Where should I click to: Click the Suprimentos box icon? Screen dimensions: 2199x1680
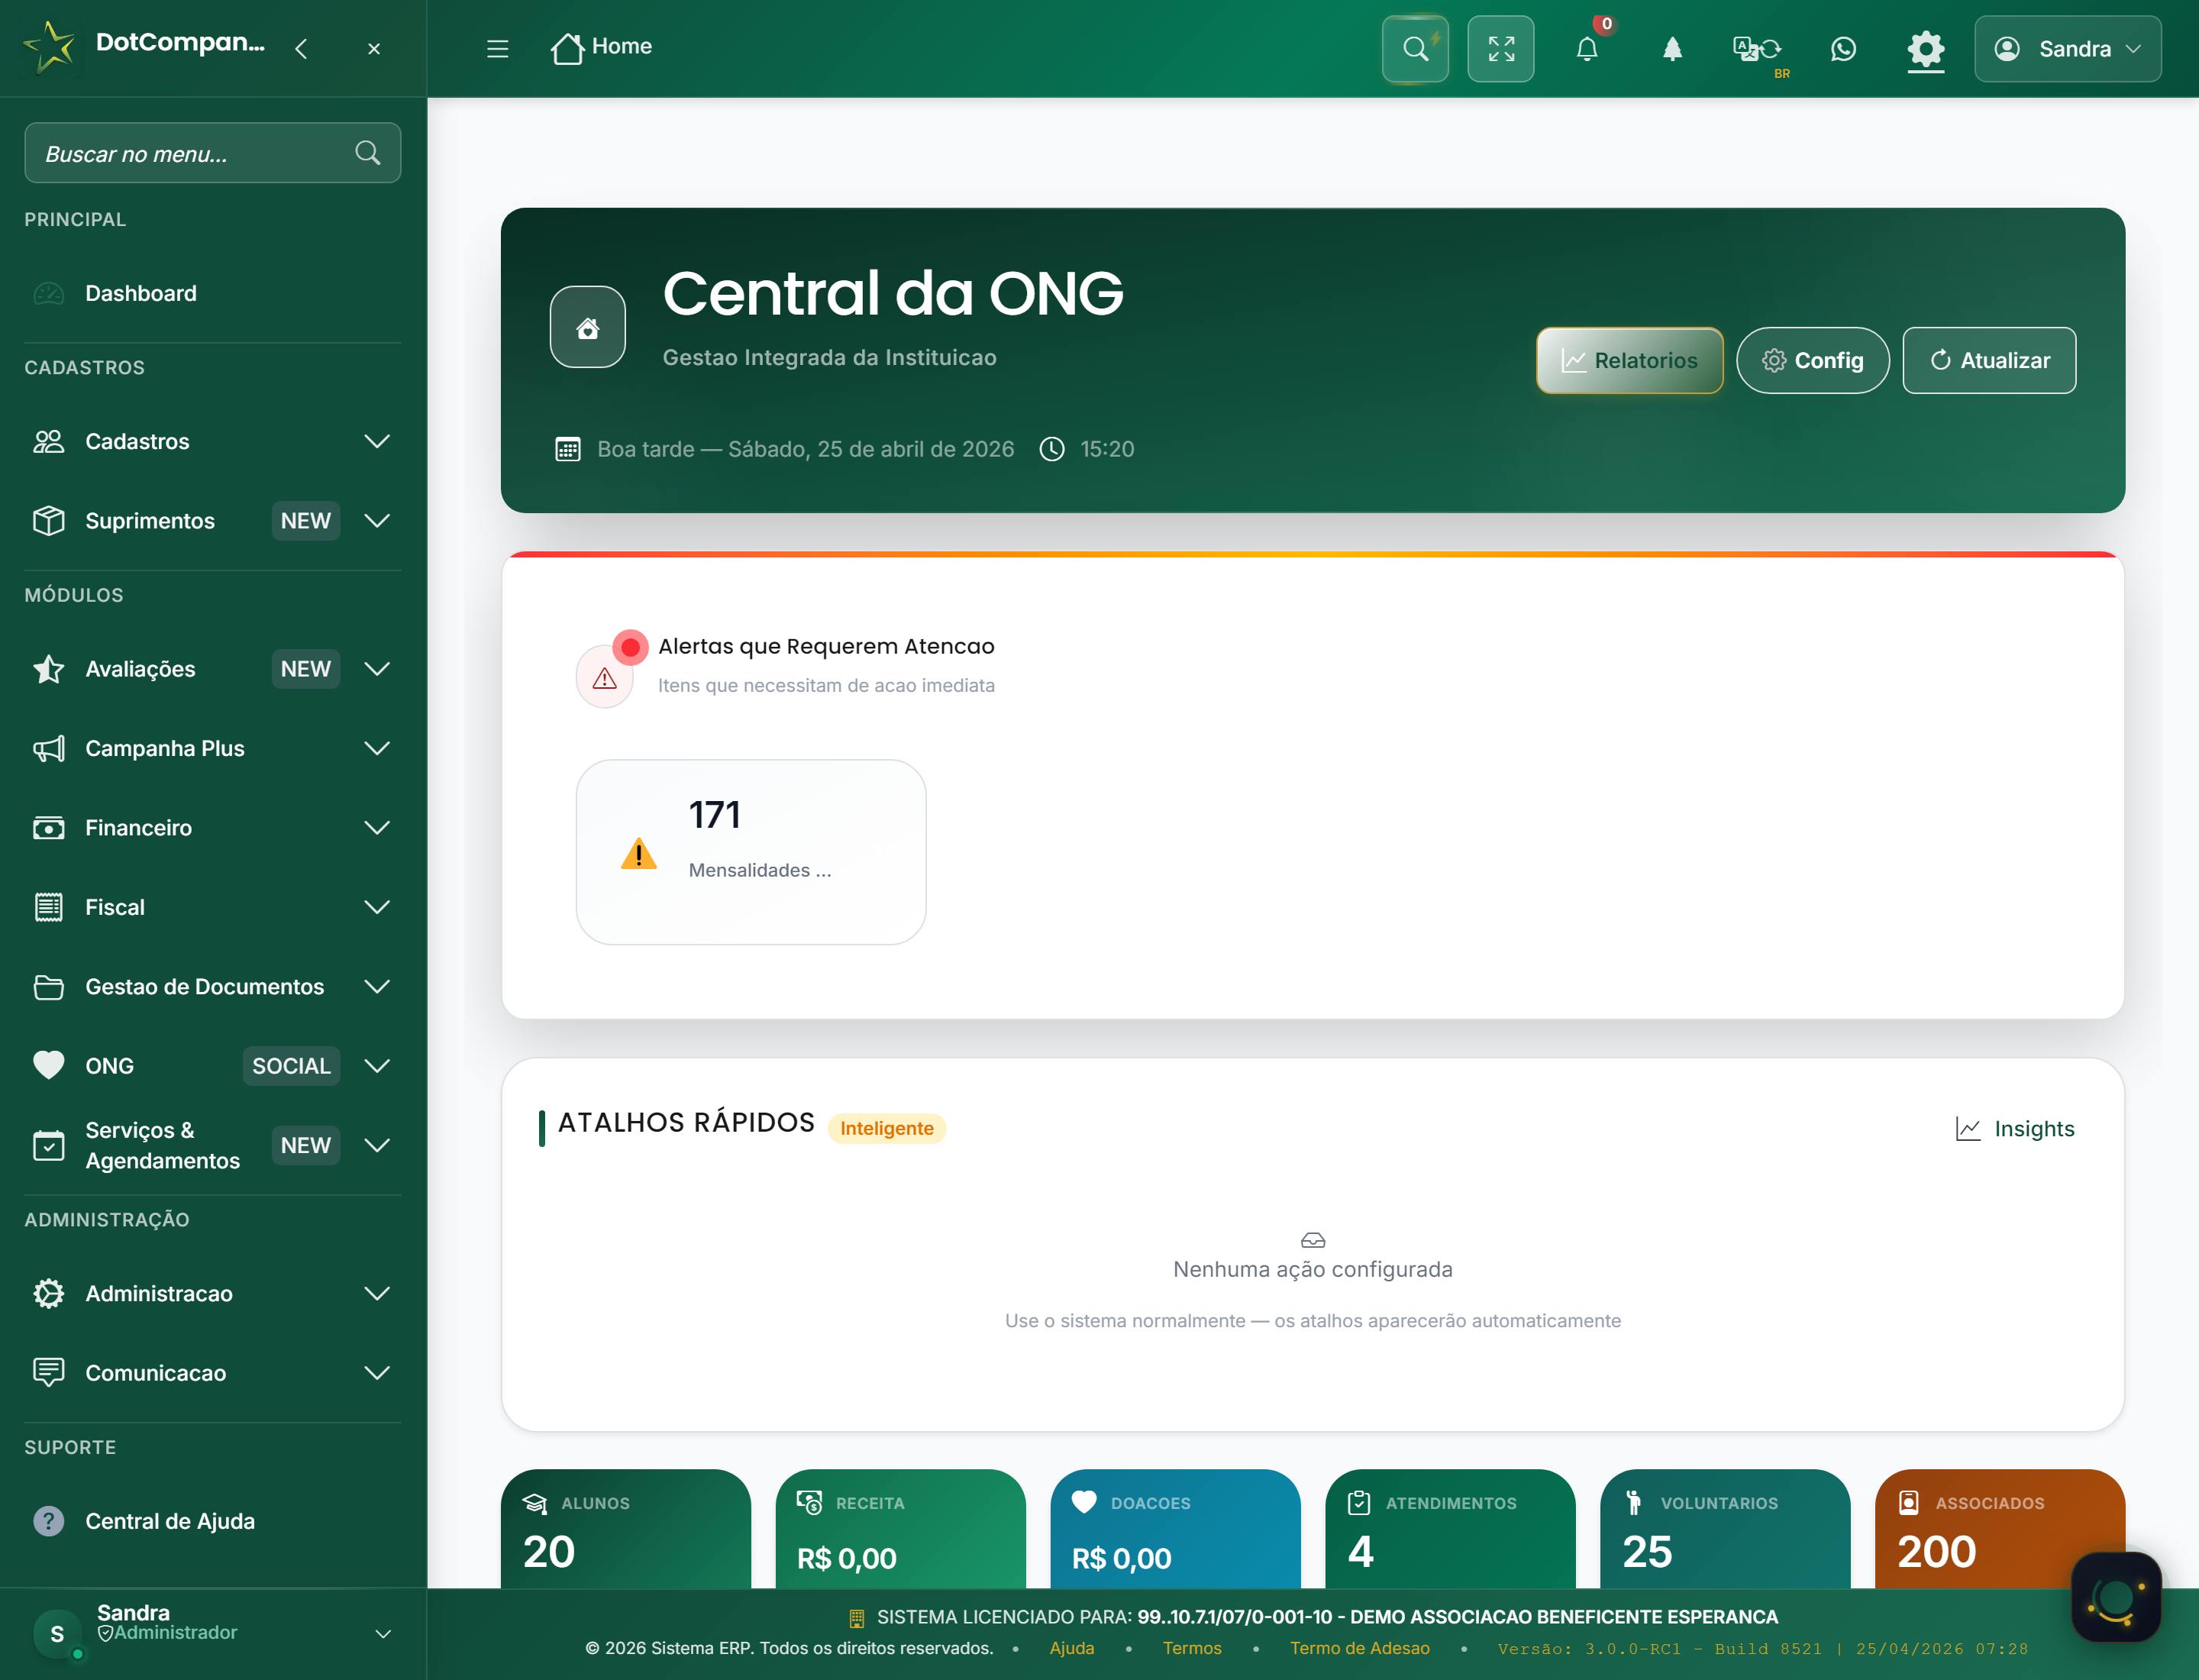click(x=49, y=520)
